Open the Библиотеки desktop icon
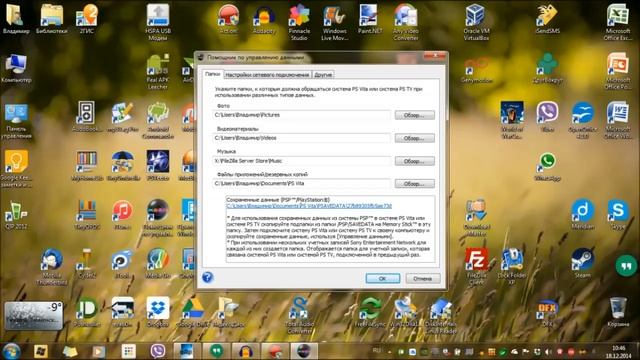640x360 pixels. [x=51, y=19]
